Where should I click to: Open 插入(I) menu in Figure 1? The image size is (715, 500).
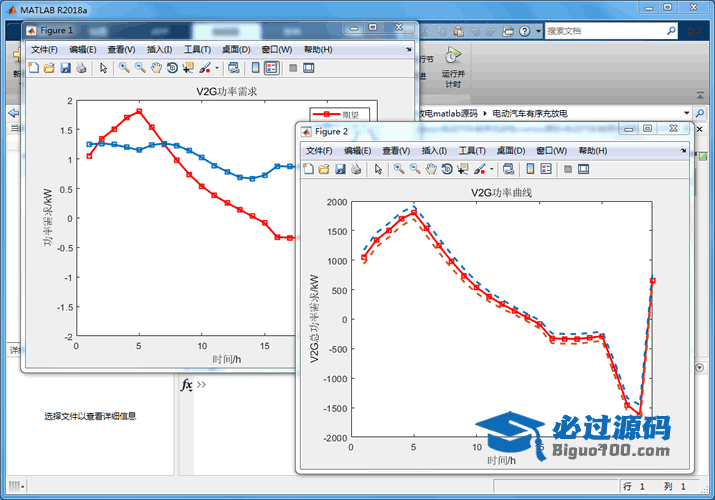click(160, 50)
